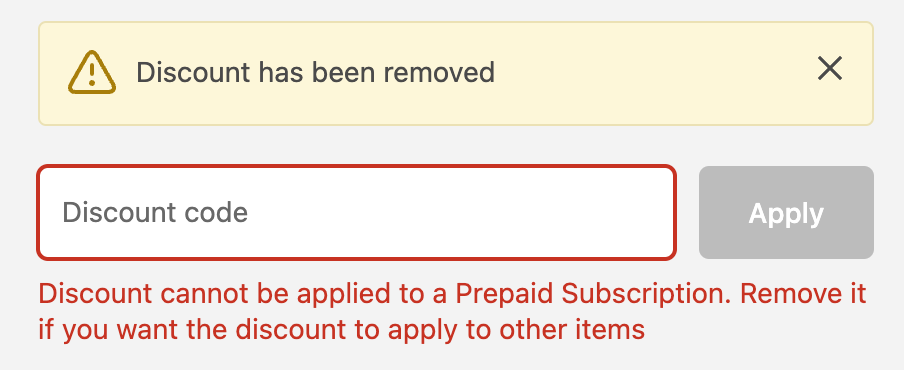
Task: Close the yellow notification with X icon
Action: pyautogui.click(x=830, y=69)
